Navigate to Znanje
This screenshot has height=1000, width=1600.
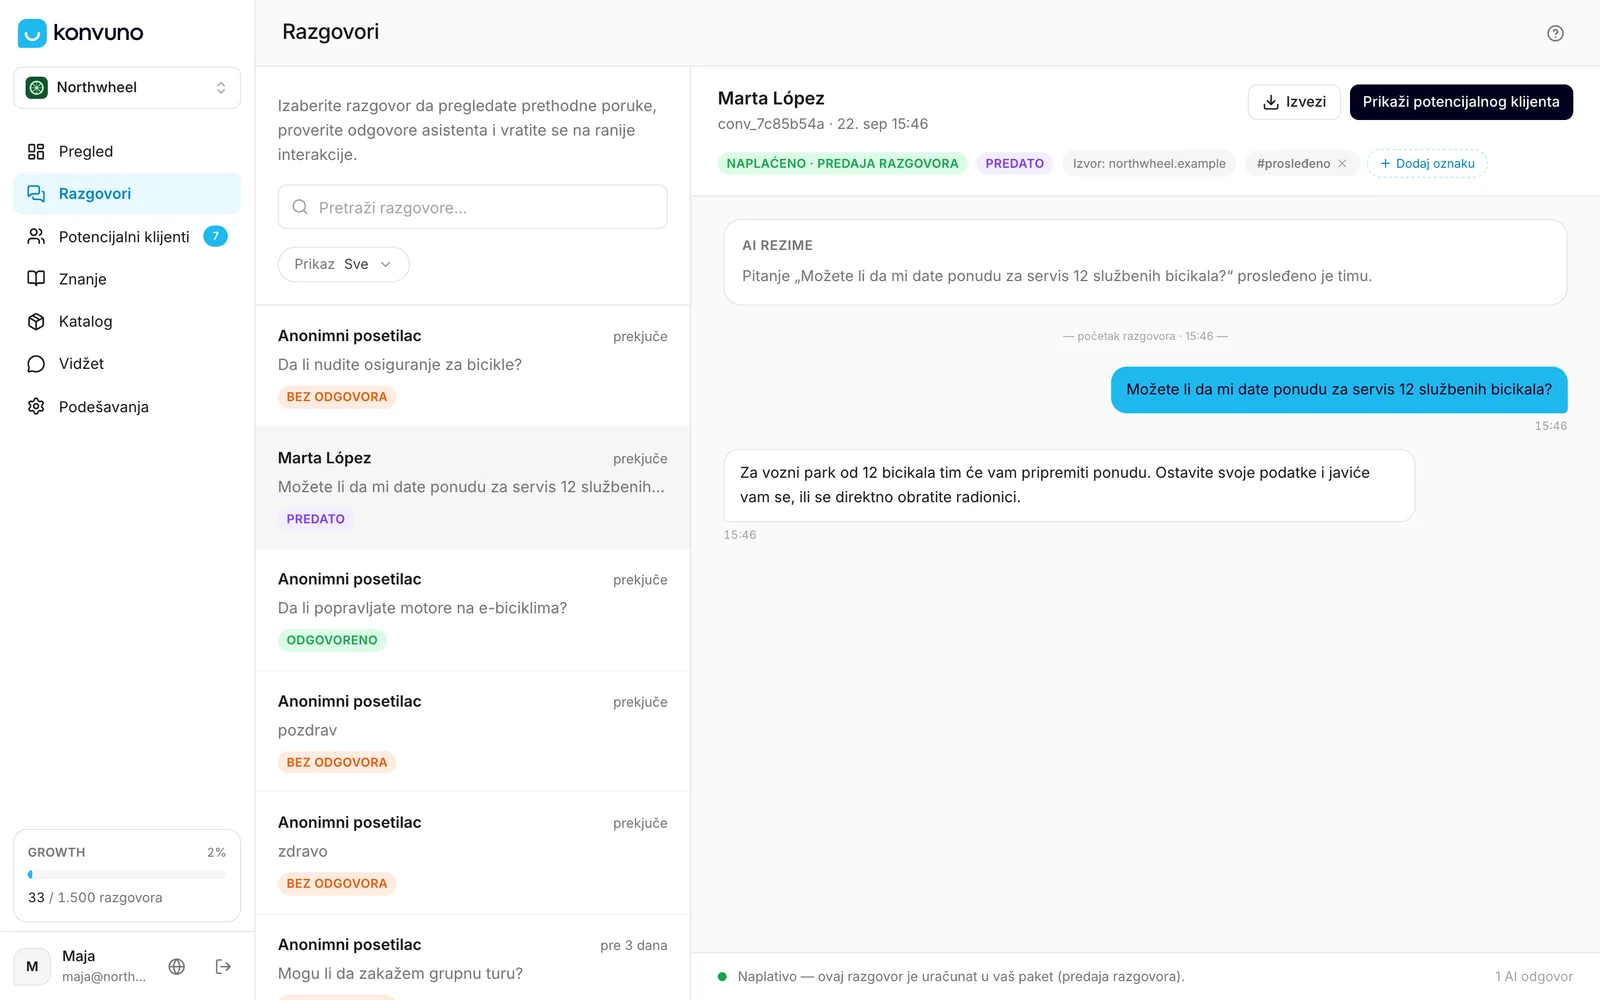click(127, 279)
